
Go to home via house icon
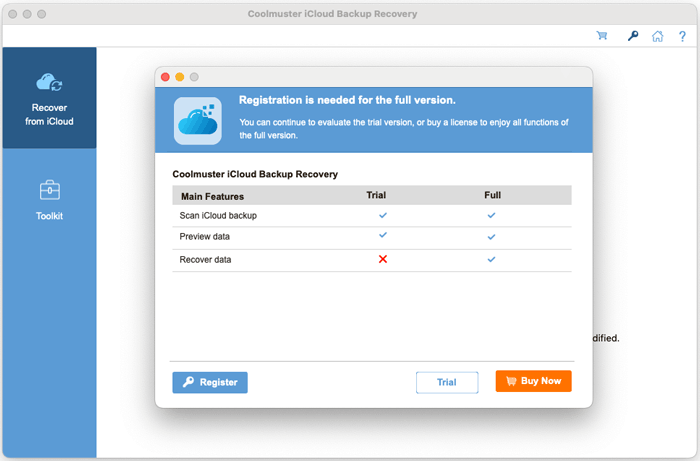(x=658, y=36)
